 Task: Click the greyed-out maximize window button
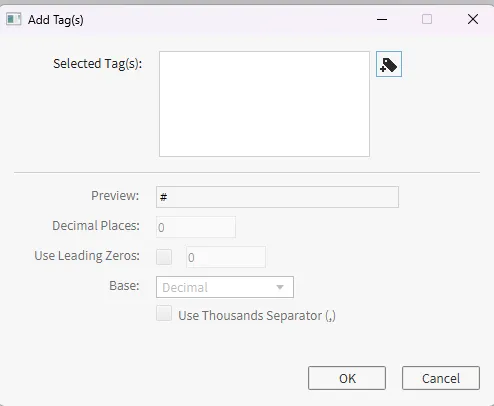tap(427, 19)
